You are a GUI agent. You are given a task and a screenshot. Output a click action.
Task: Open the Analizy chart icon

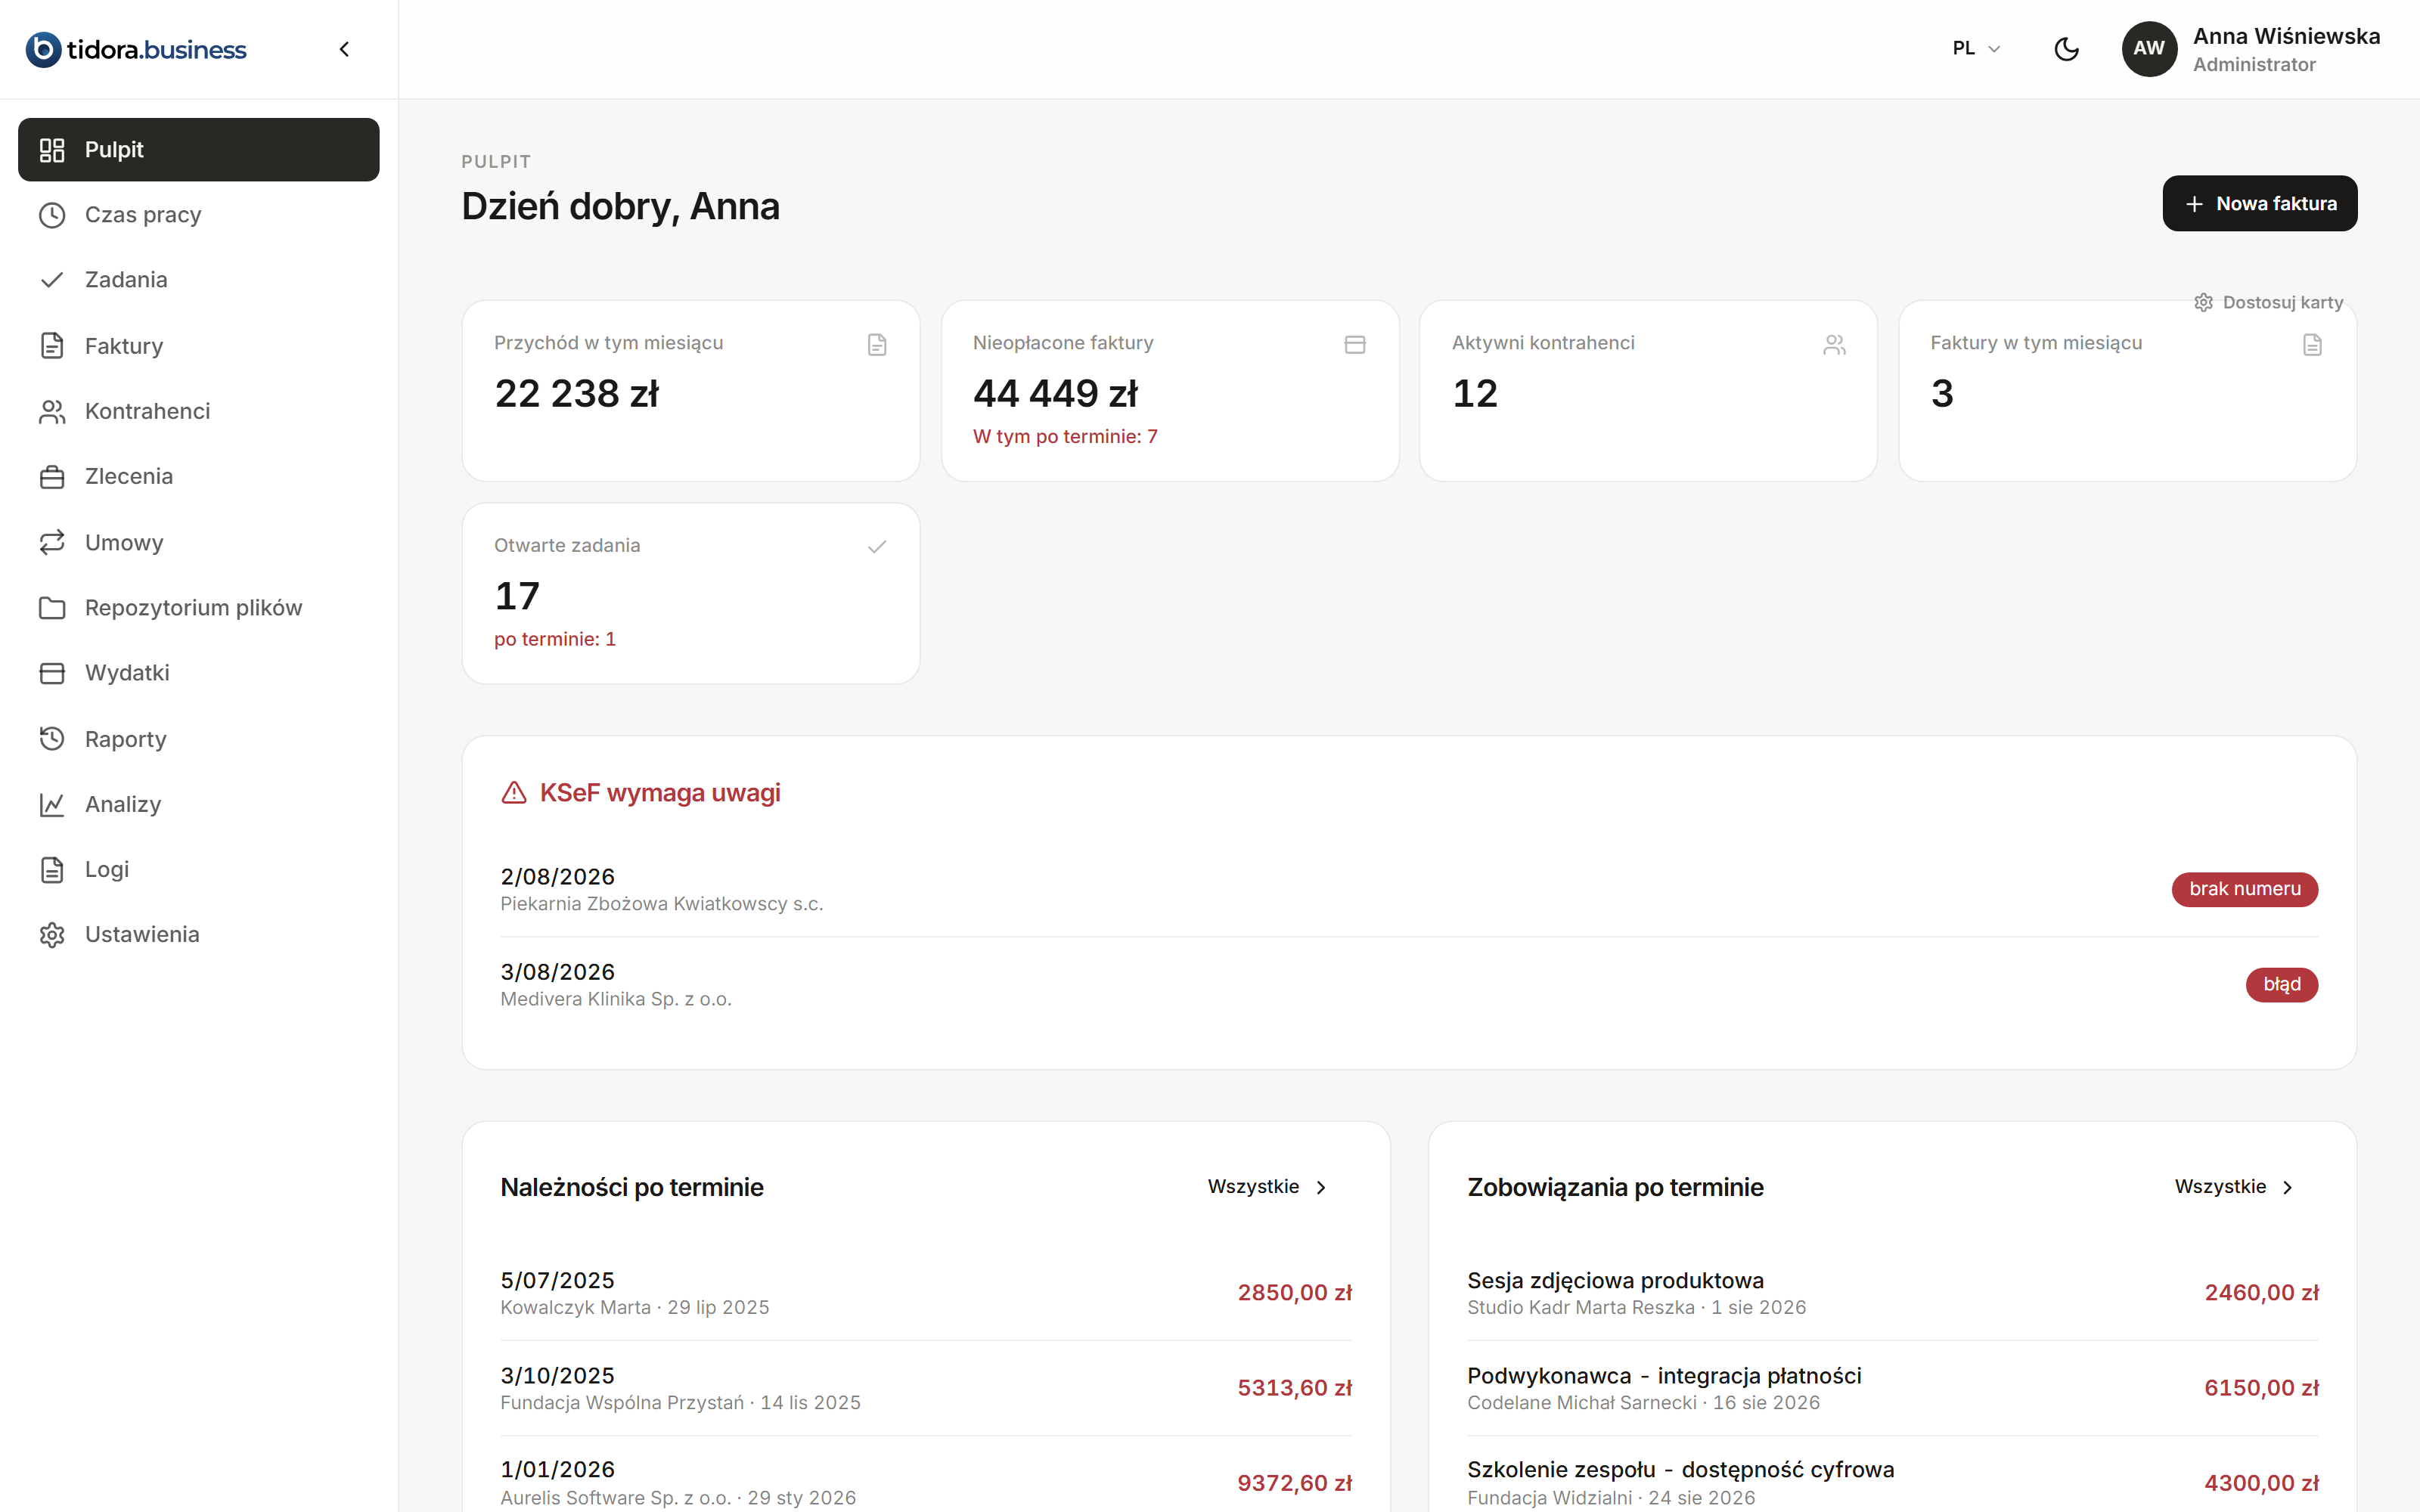coord(52,804)
